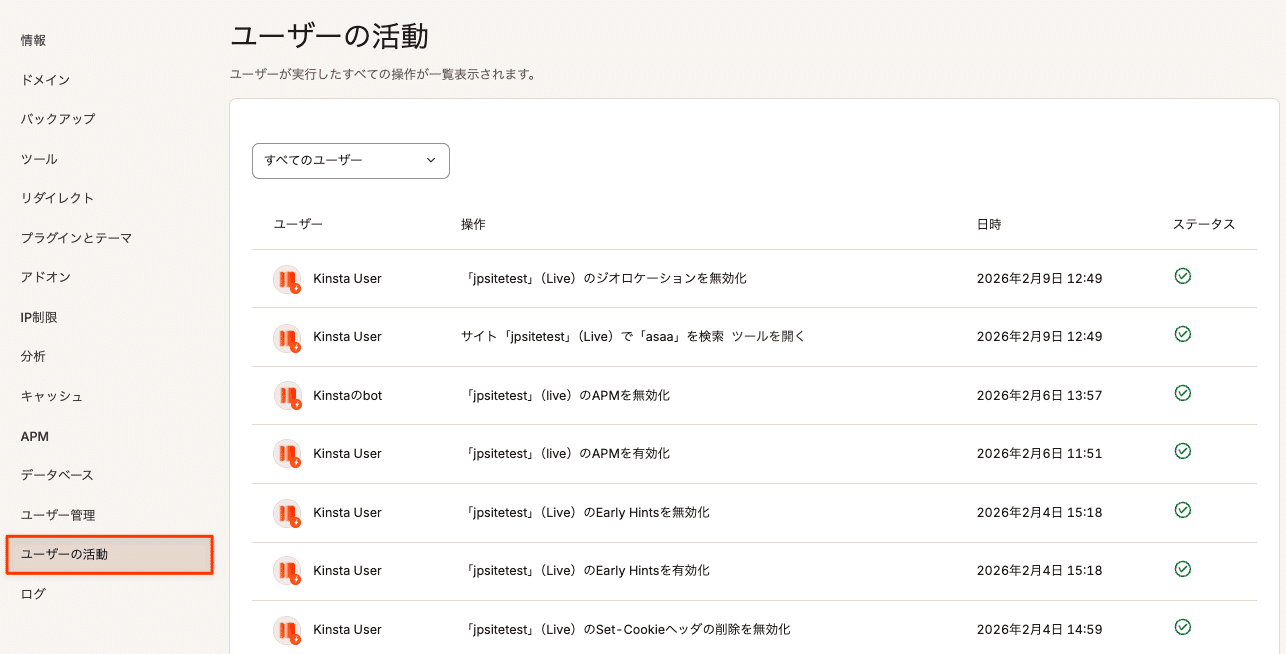Screen dimensions: 1286x654
Task: Click the status icon on the Set‑Cookie row
Action: (x=1183, y=626)
